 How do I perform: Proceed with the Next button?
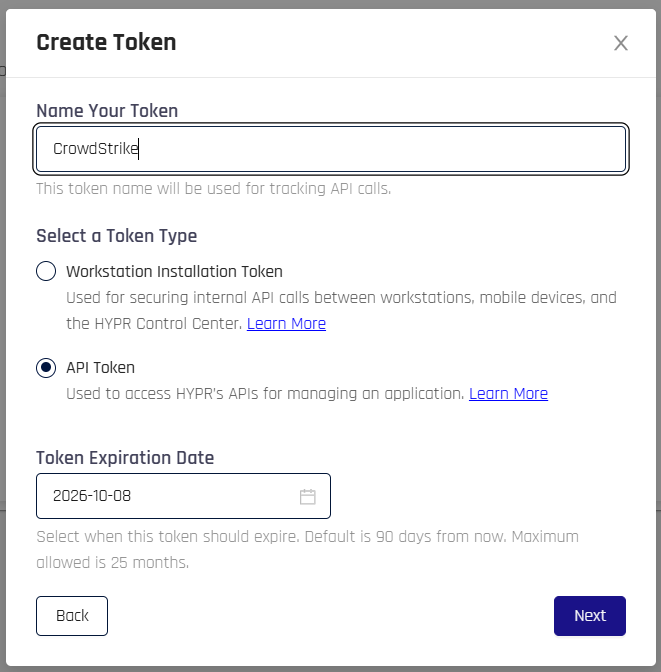(590, 616)
